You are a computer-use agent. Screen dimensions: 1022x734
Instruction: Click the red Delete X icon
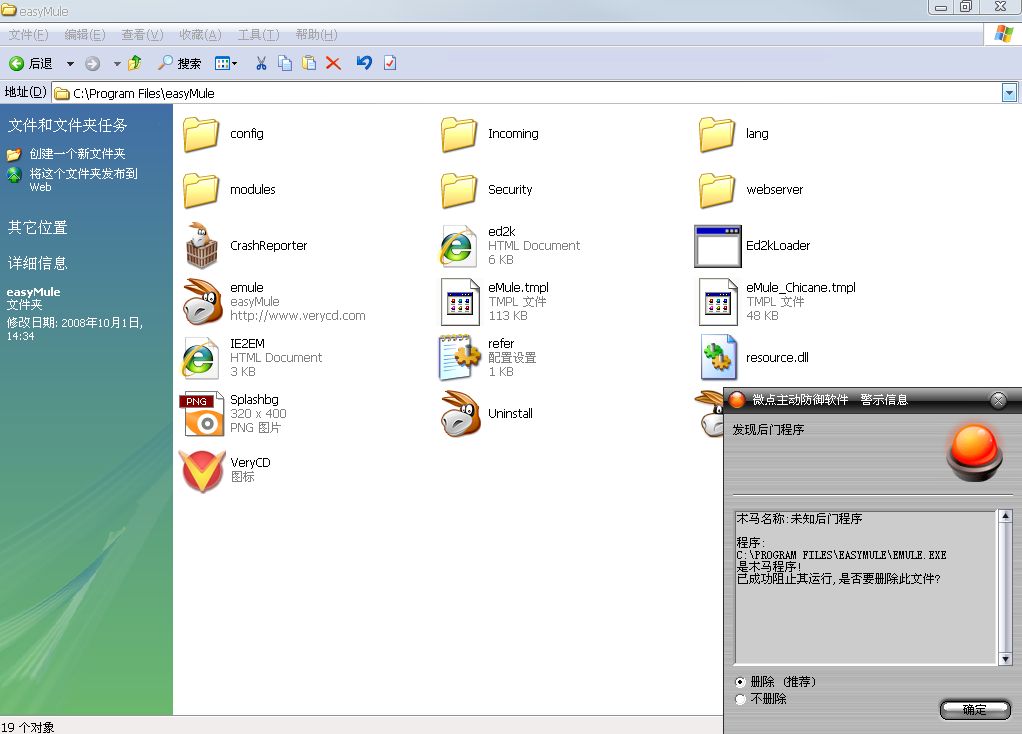[333, 63]
